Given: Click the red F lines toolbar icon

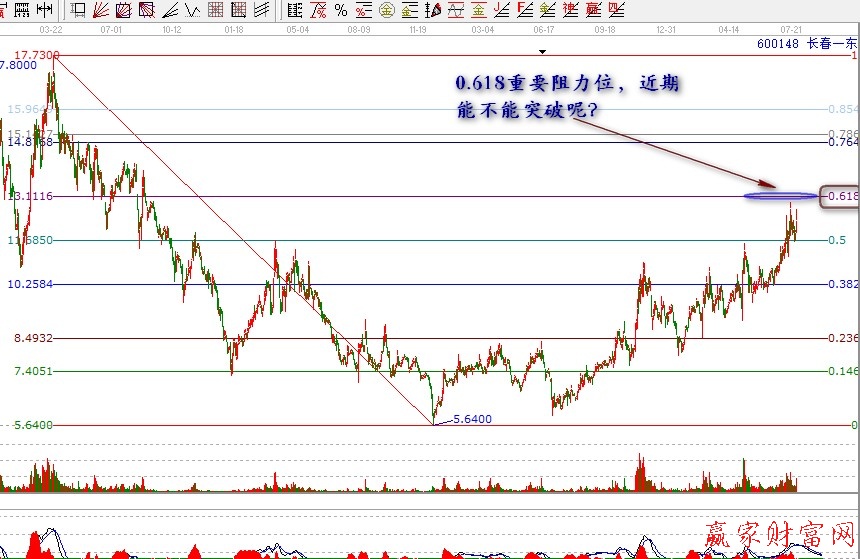Looking at the screenshot, I should tap(524, 10).
